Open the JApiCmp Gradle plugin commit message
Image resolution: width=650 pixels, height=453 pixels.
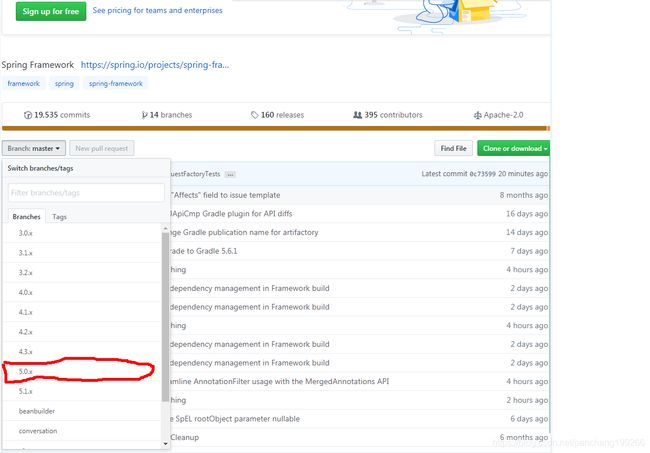(x=231, y=213)
